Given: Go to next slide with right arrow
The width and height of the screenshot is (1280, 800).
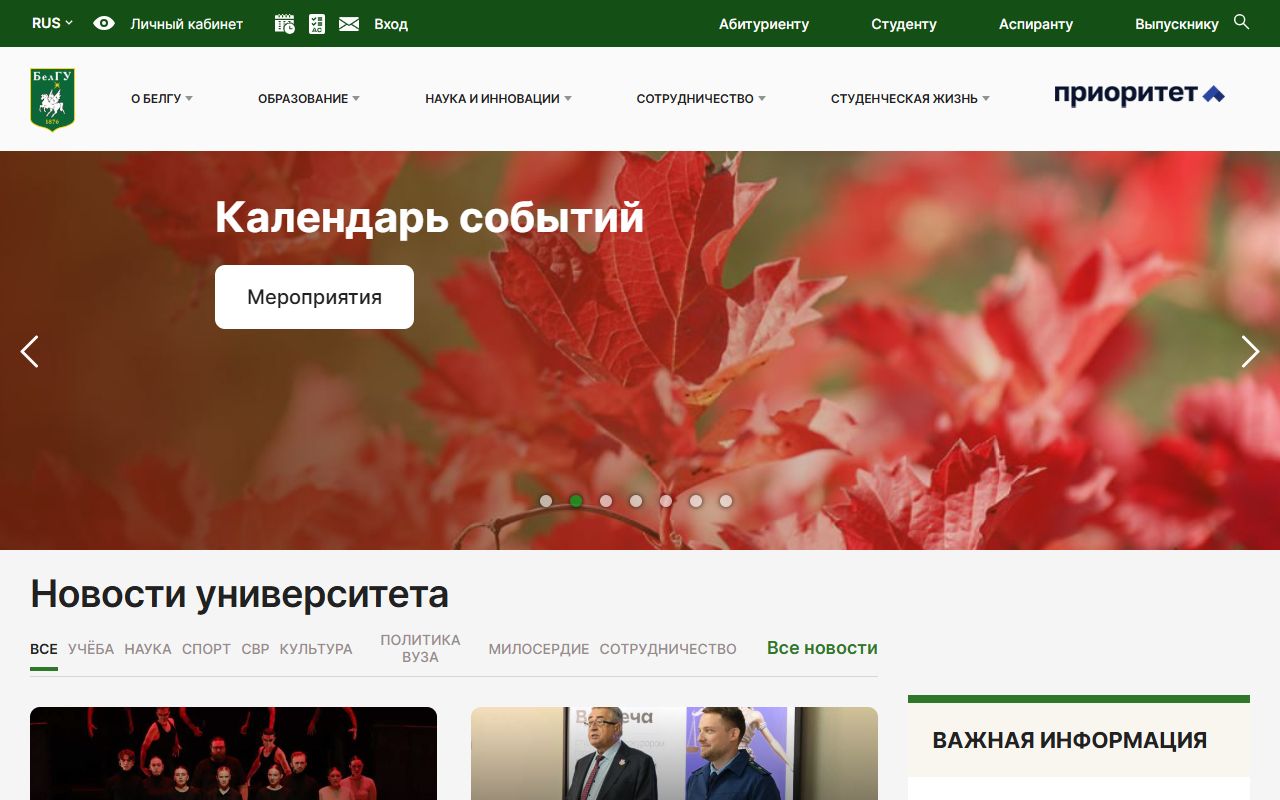Looking at the screenshot, I should coord(1250,351).
